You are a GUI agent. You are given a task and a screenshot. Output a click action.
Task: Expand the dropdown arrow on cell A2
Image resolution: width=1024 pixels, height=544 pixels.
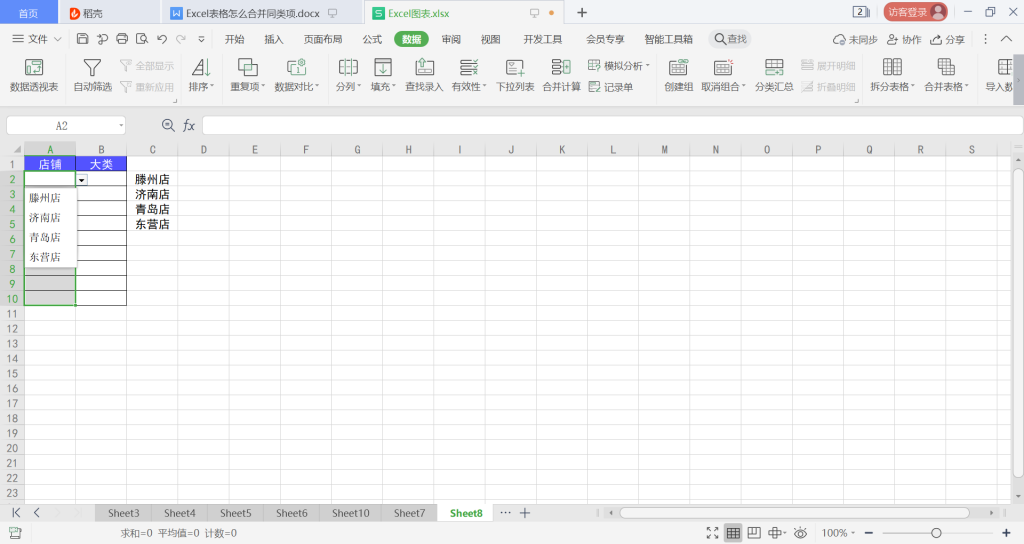(x=82, y=180)
